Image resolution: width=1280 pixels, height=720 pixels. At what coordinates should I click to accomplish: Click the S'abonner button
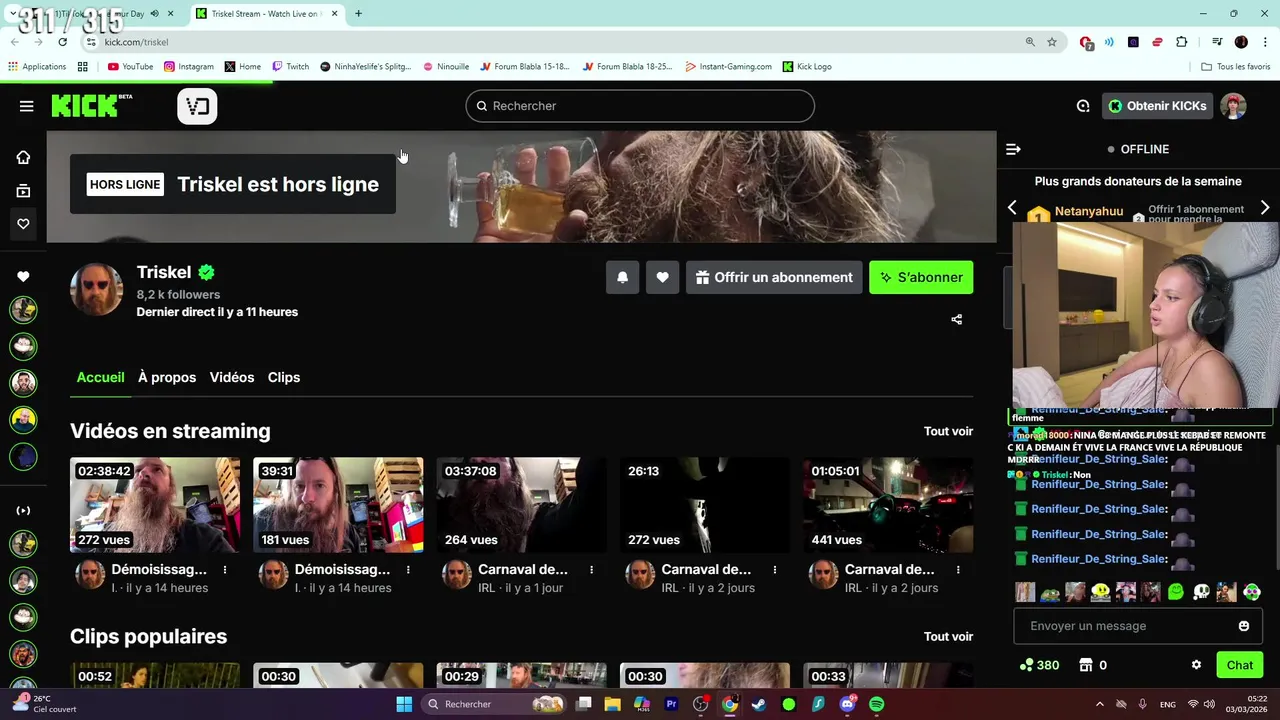click(921, 277)
